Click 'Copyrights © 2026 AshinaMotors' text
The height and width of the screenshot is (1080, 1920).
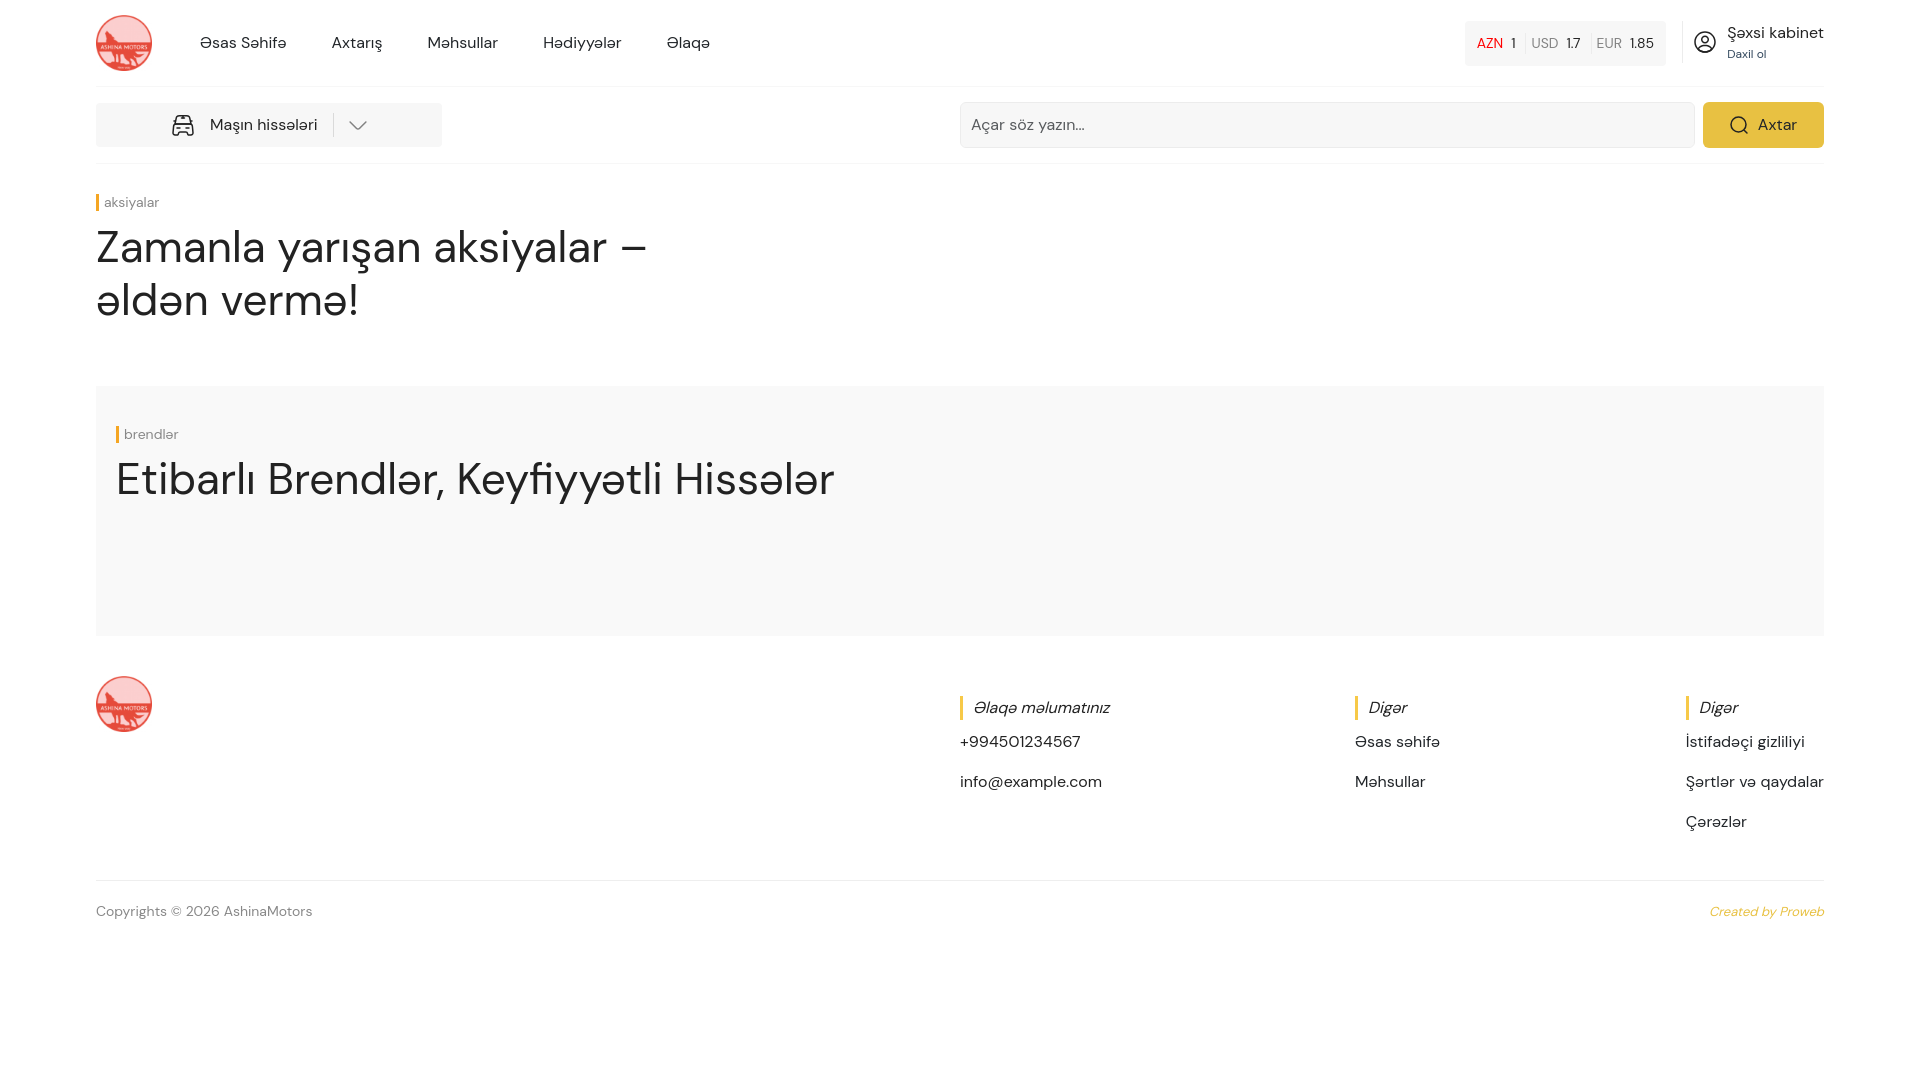(204, 912)
